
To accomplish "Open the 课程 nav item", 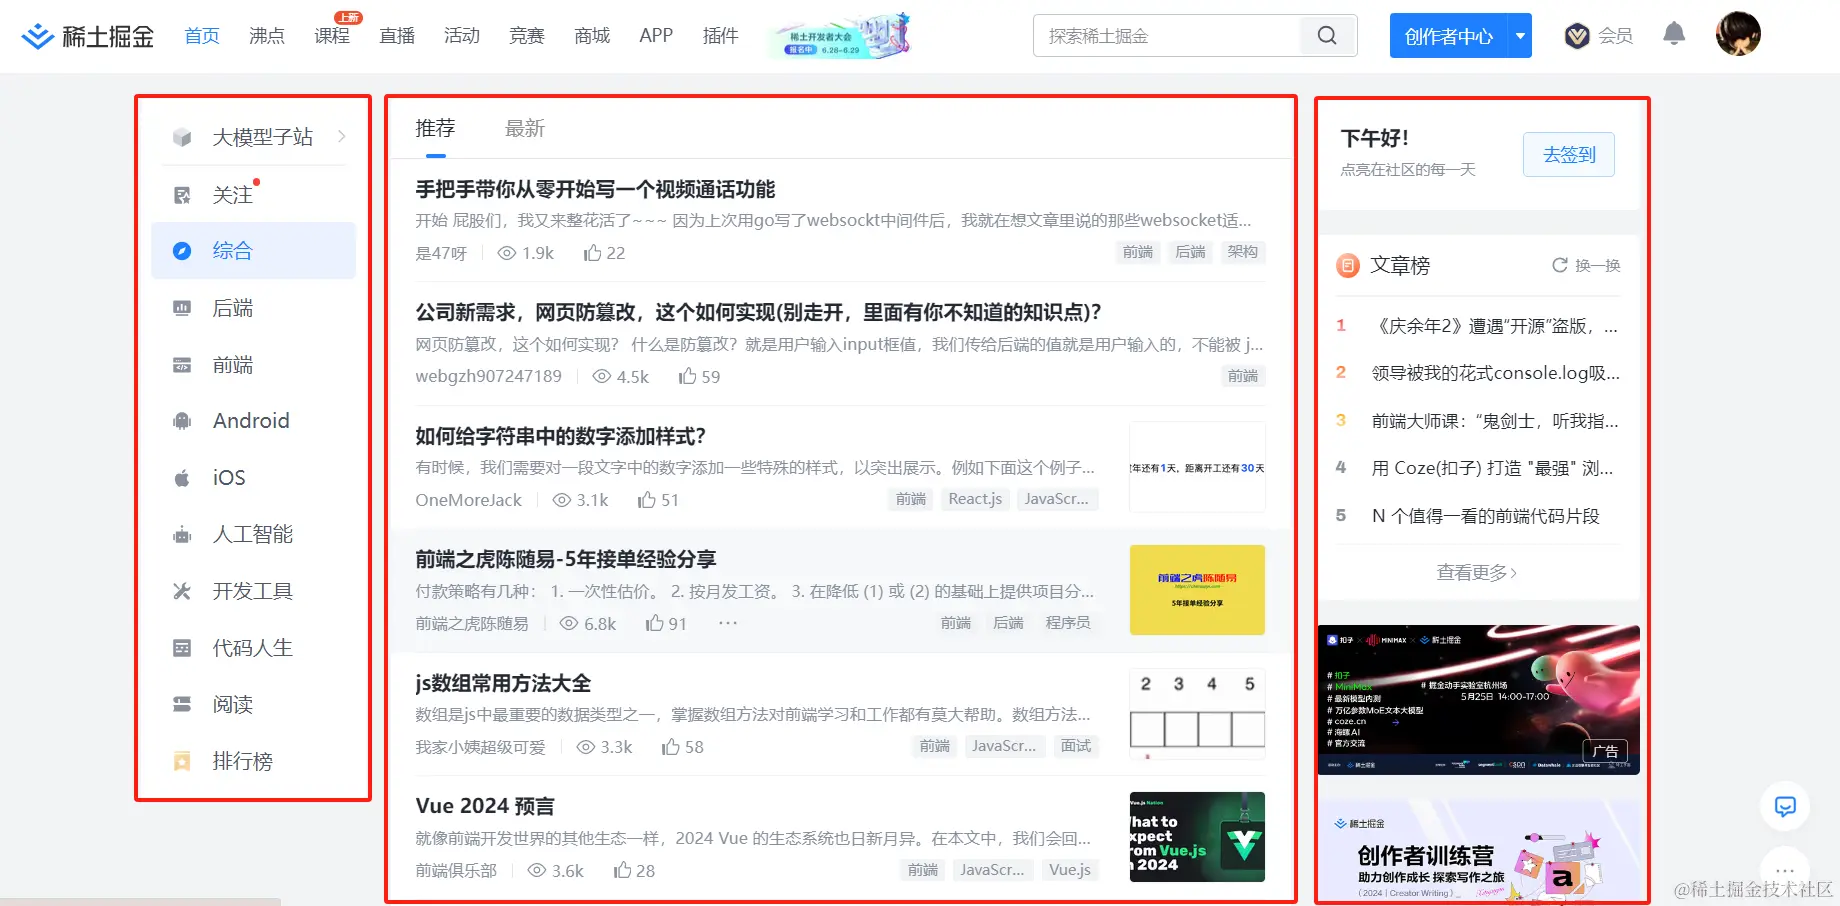I will pyautogui.click(x=332, y=36).
